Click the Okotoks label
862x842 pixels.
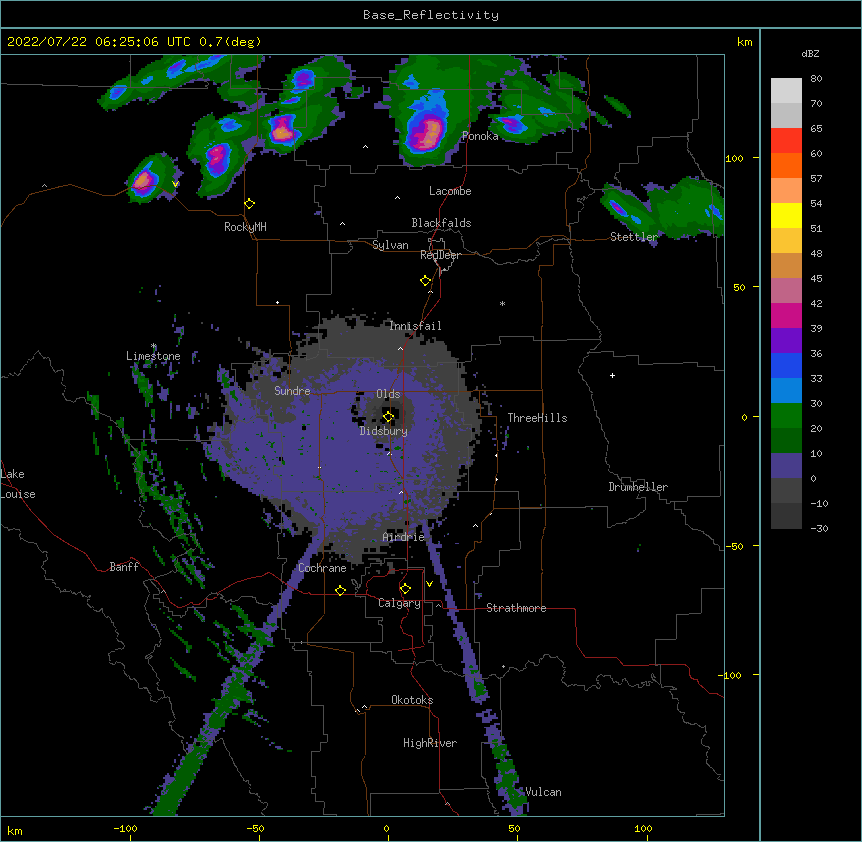tap(412, 700)
